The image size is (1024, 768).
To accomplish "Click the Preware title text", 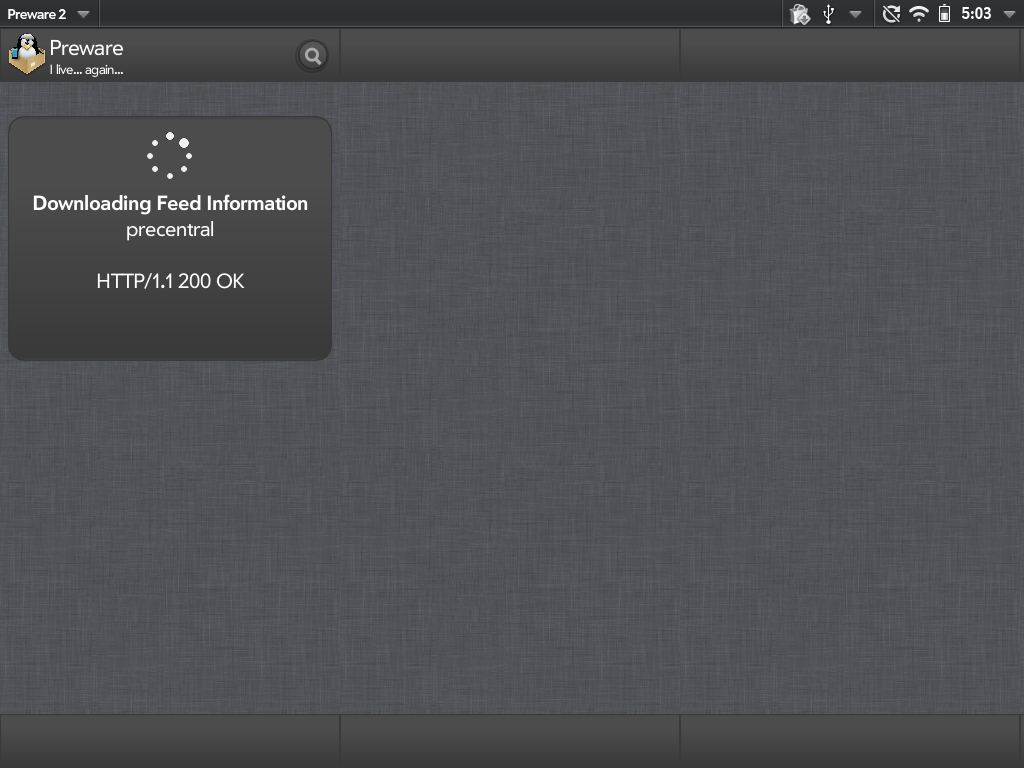I will click(86, 48).
